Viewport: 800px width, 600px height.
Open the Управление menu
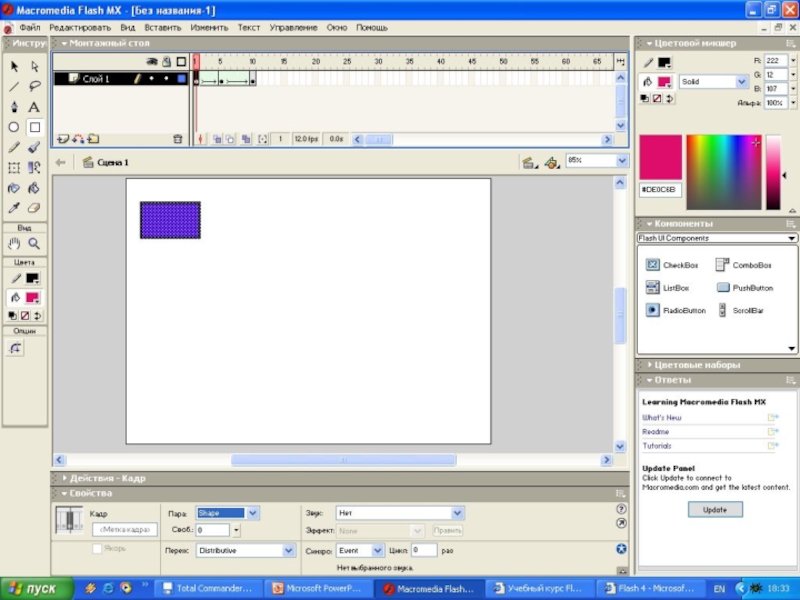coord(294,28)
